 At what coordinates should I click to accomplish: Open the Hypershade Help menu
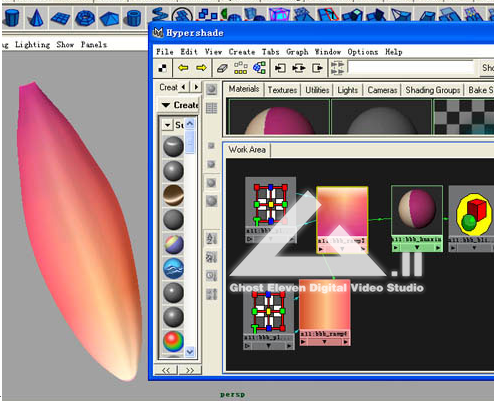pos(394,52)
